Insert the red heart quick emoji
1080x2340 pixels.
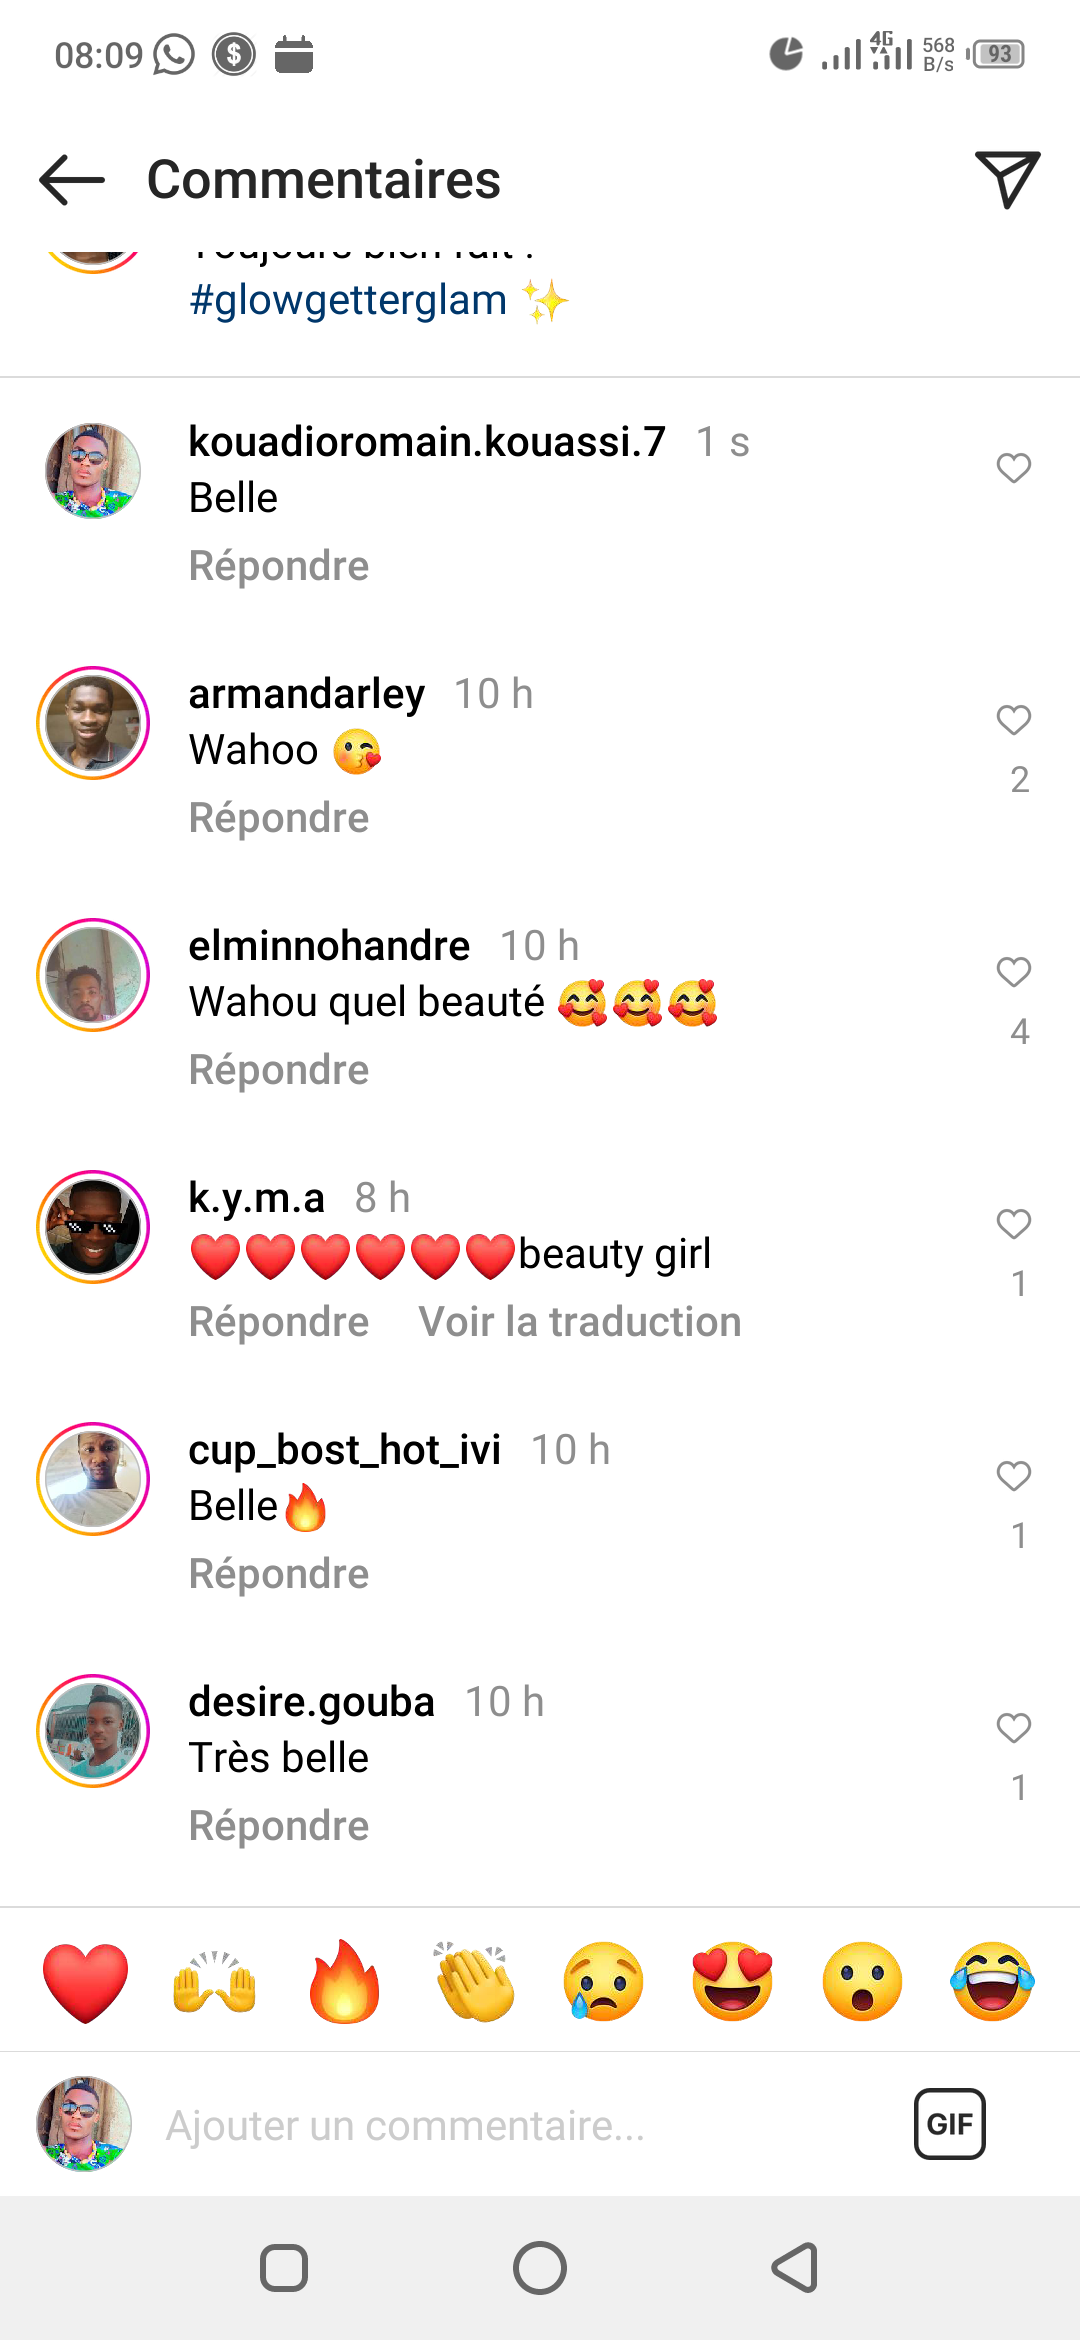point(86,1982)
